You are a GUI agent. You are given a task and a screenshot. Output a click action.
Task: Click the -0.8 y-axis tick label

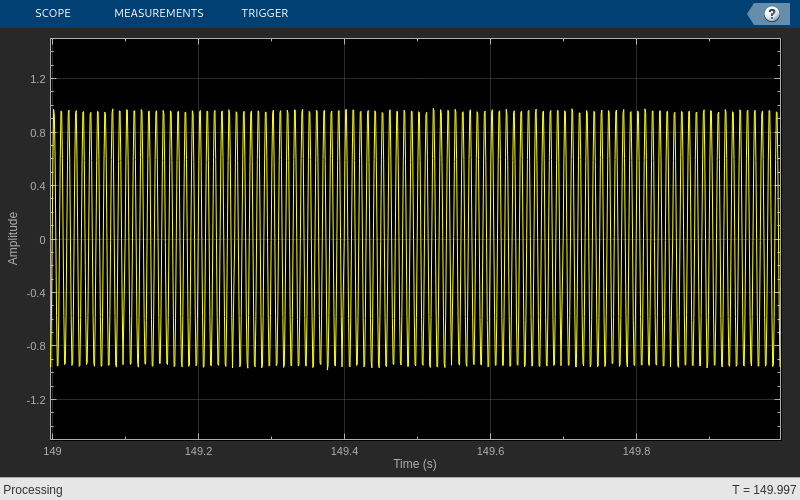coord(36,346)
